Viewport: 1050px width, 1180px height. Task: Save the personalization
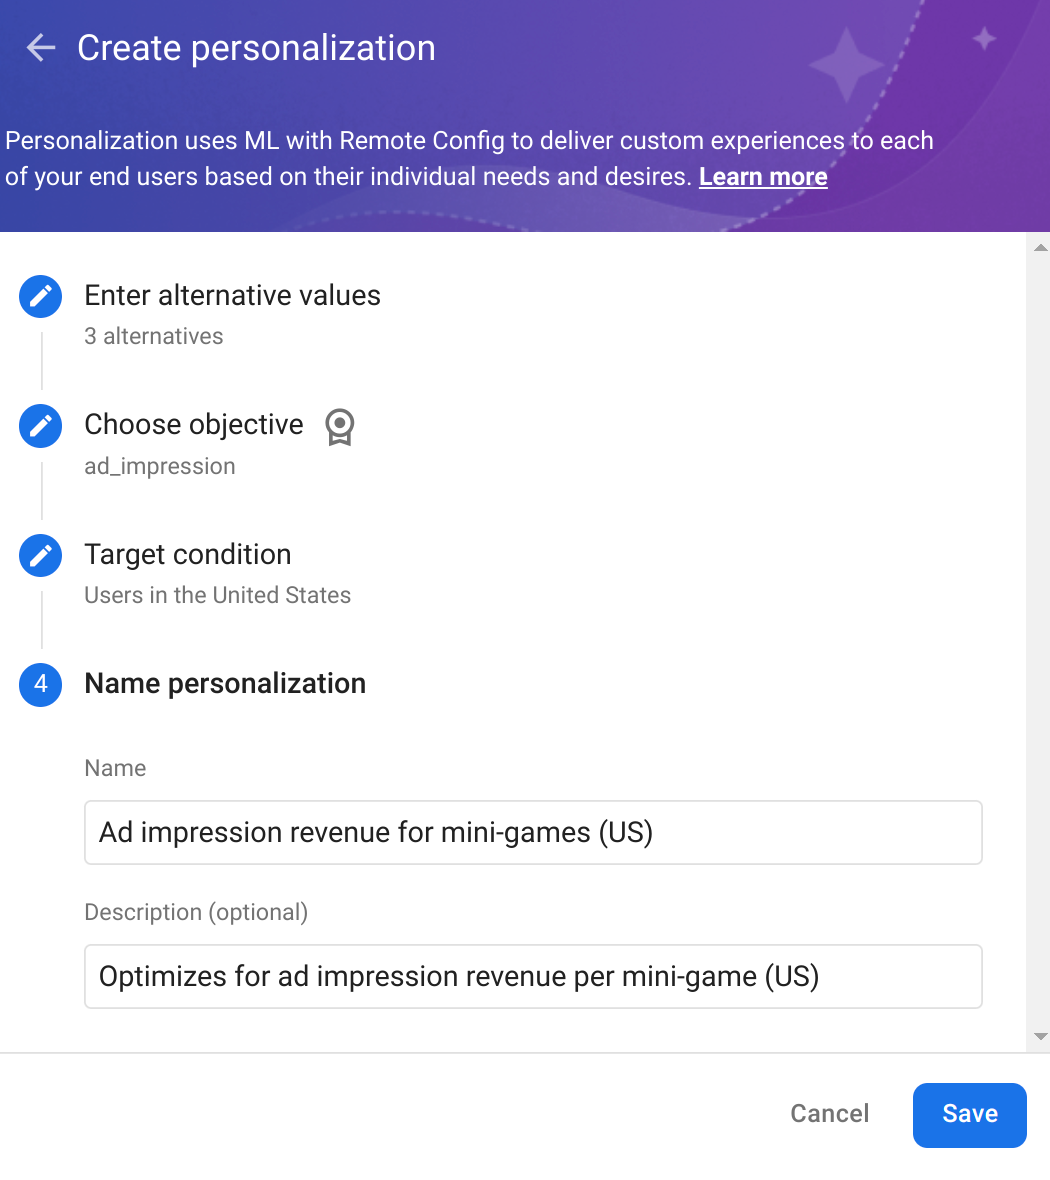tap(969, 1114)
